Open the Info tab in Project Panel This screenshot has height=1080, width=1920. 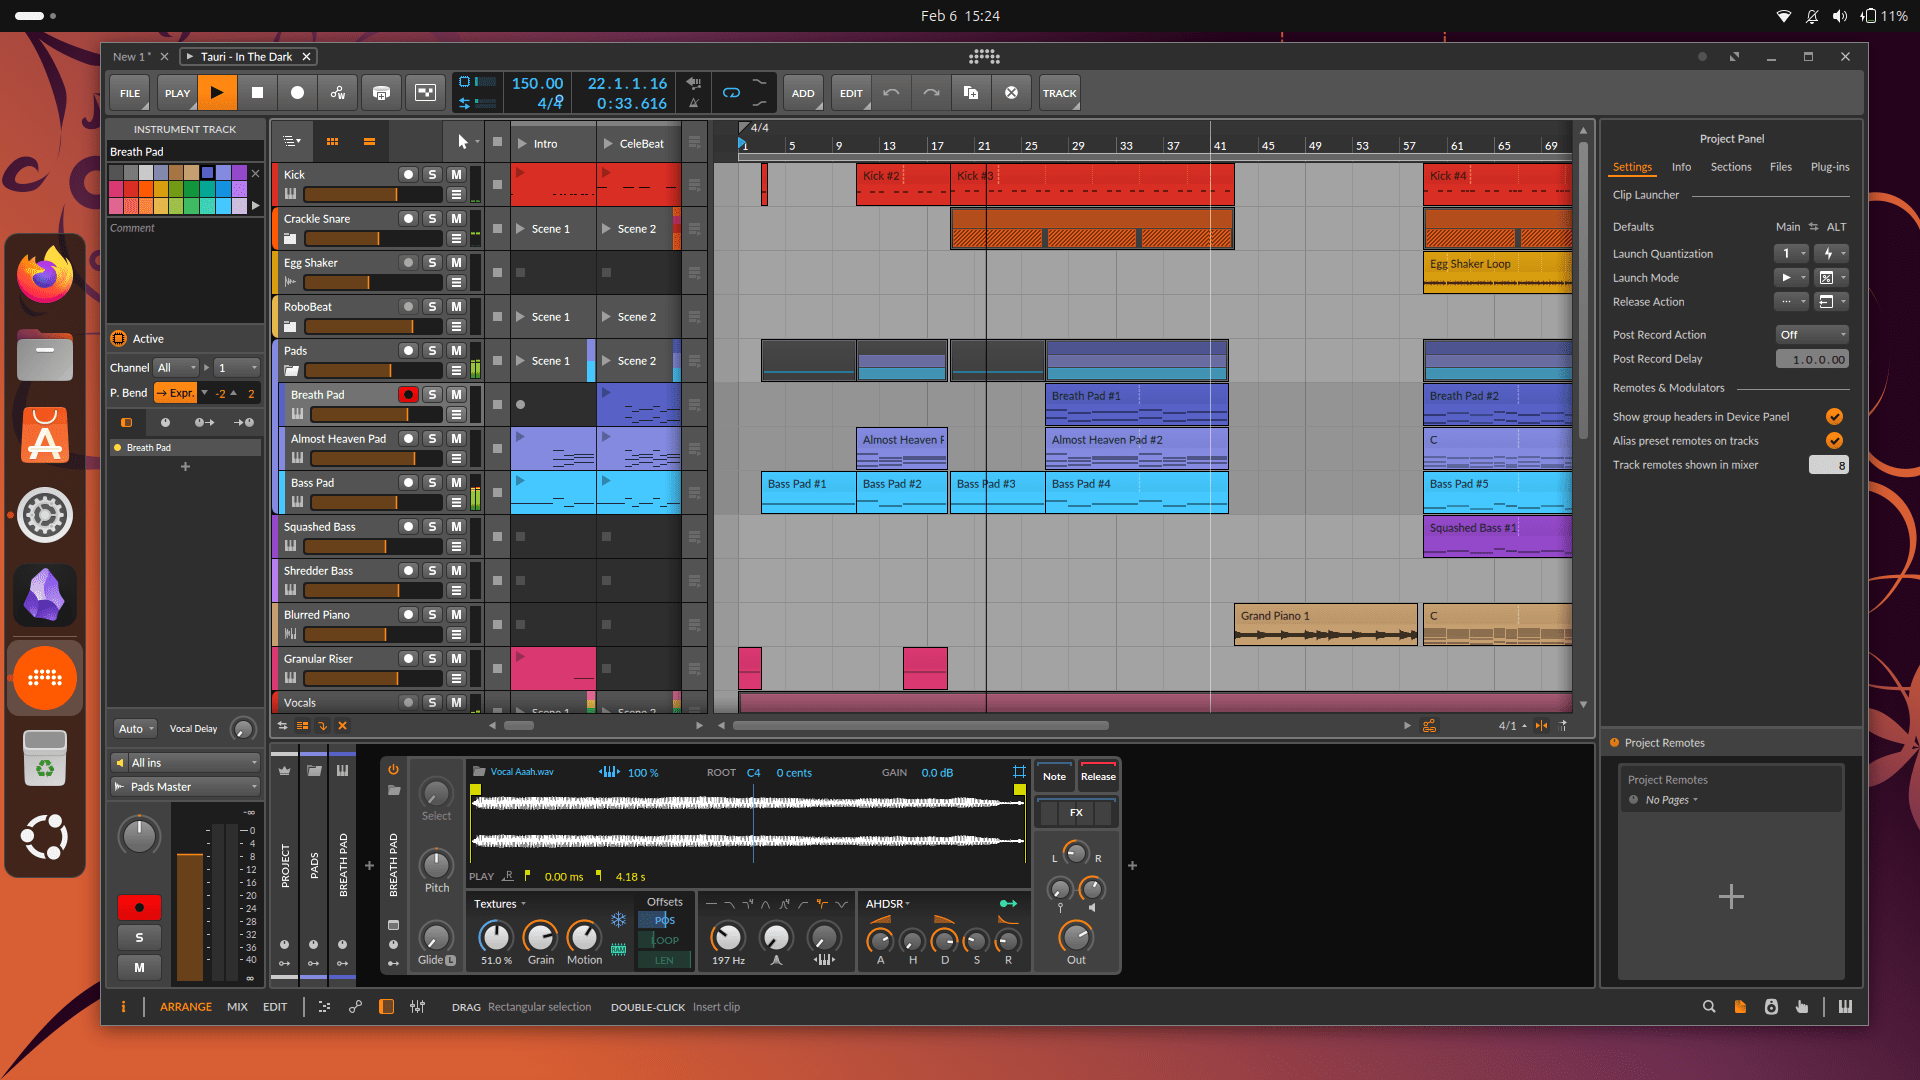(x=1681, y=167)
